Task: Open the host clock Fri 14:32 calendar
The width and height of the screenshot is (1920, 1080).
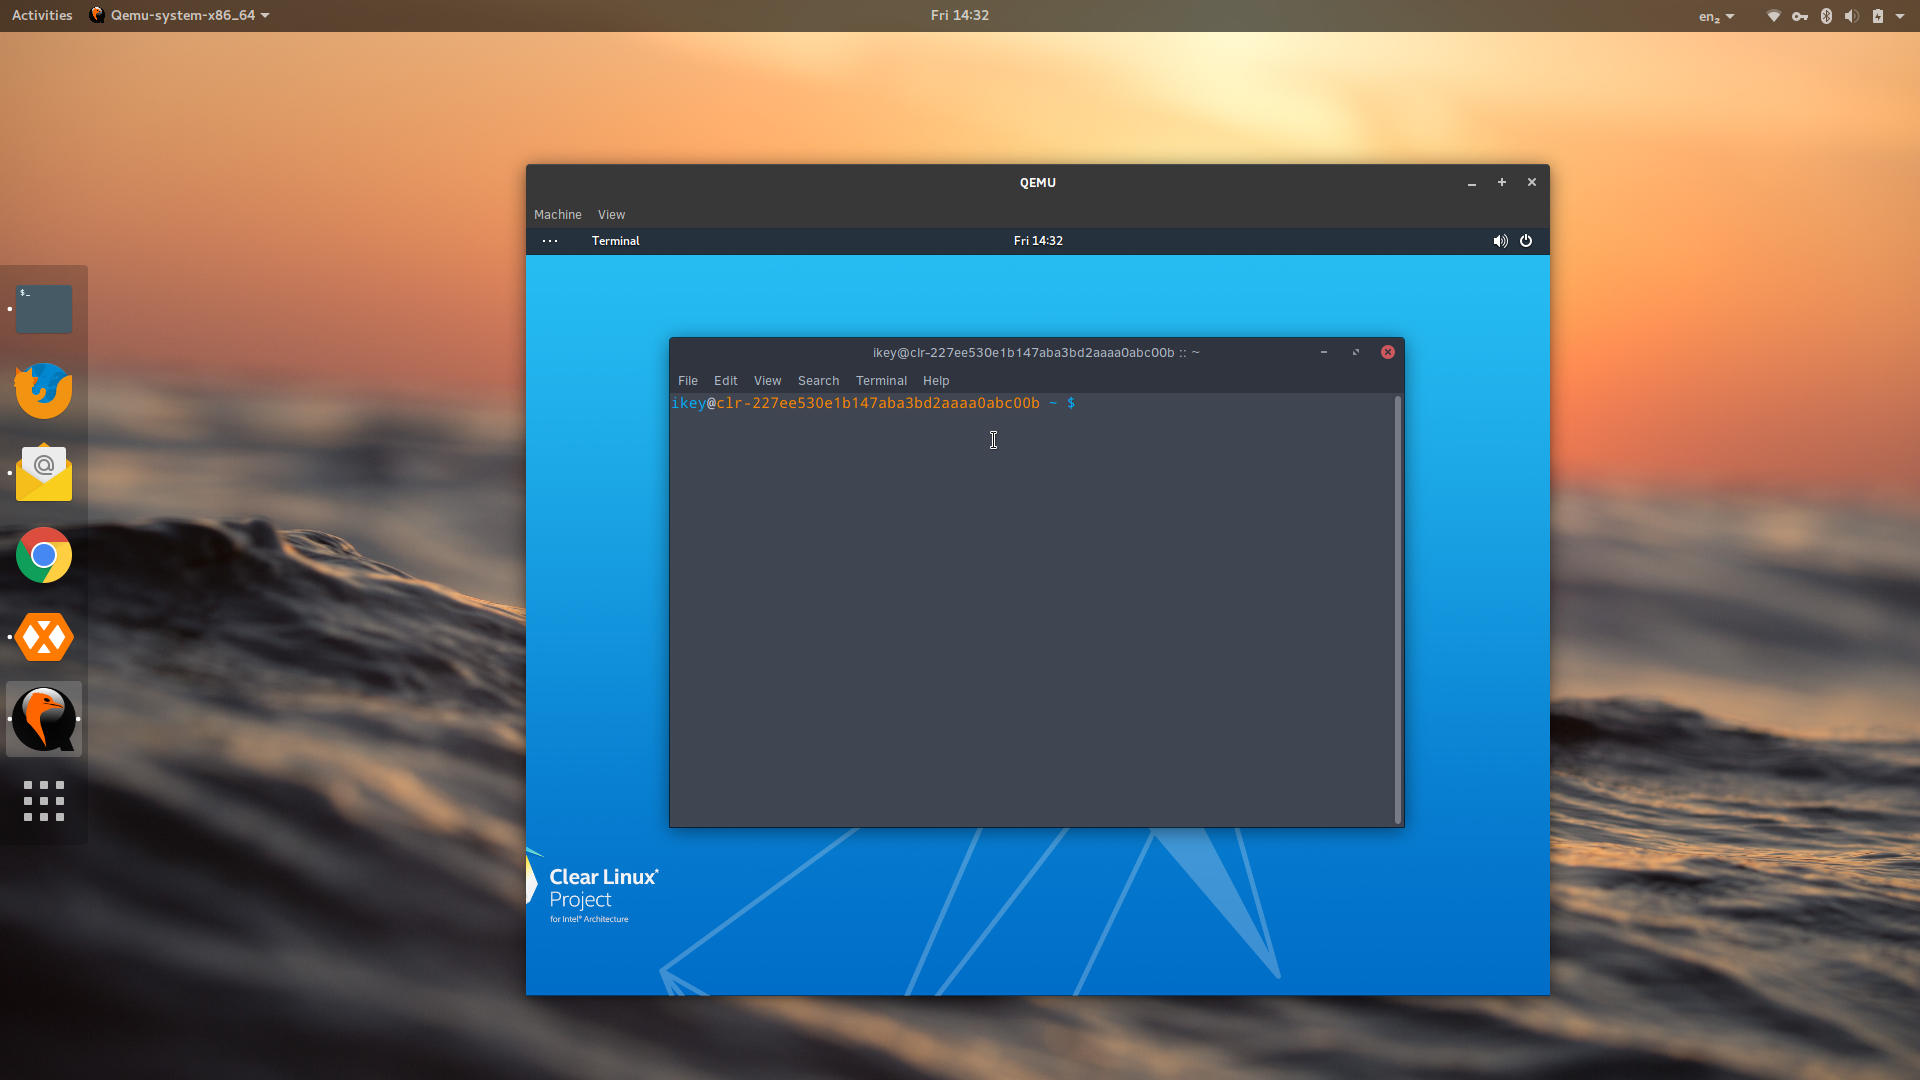Action: coord(959,15)
